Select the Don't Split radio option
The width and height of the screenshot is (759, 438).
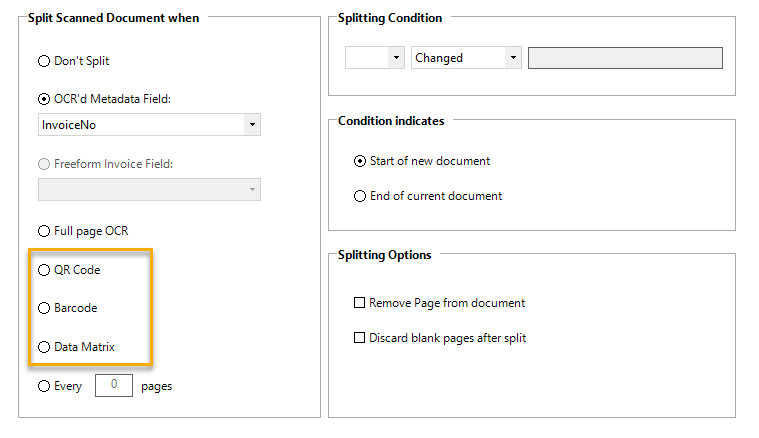click(x=43, y=61)
